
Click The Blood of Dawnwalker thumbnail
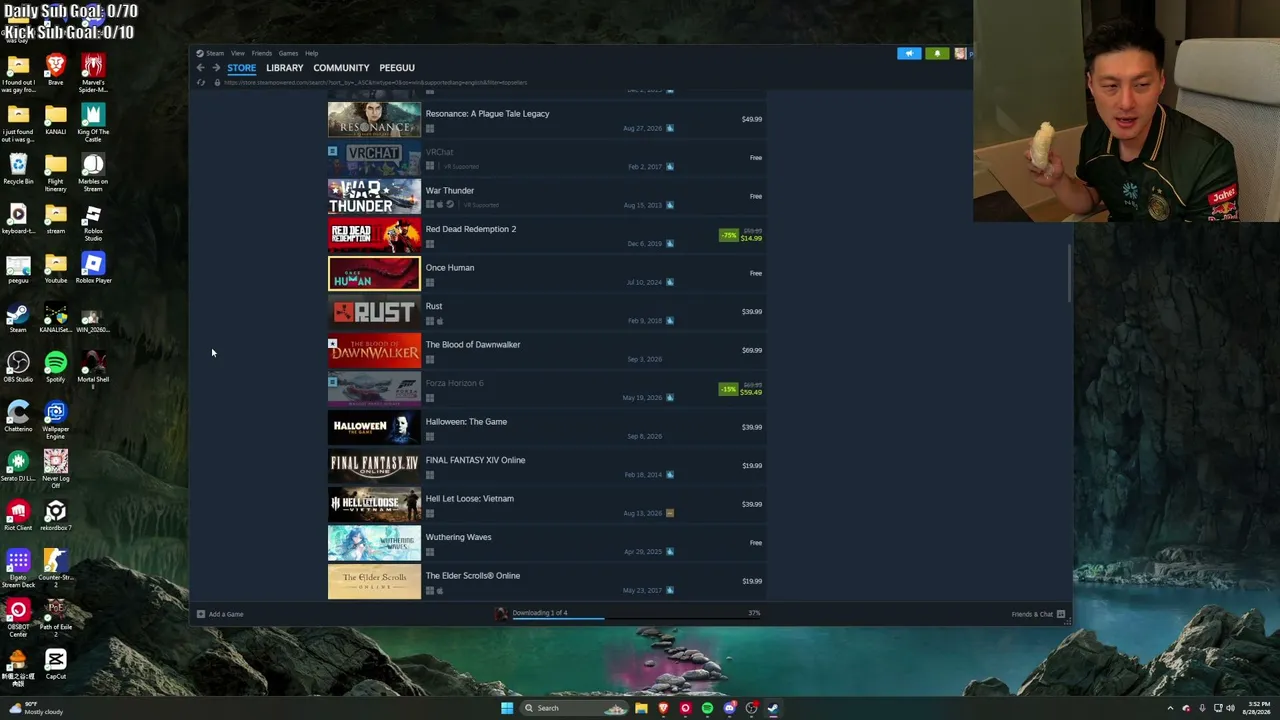coord(374,350)
